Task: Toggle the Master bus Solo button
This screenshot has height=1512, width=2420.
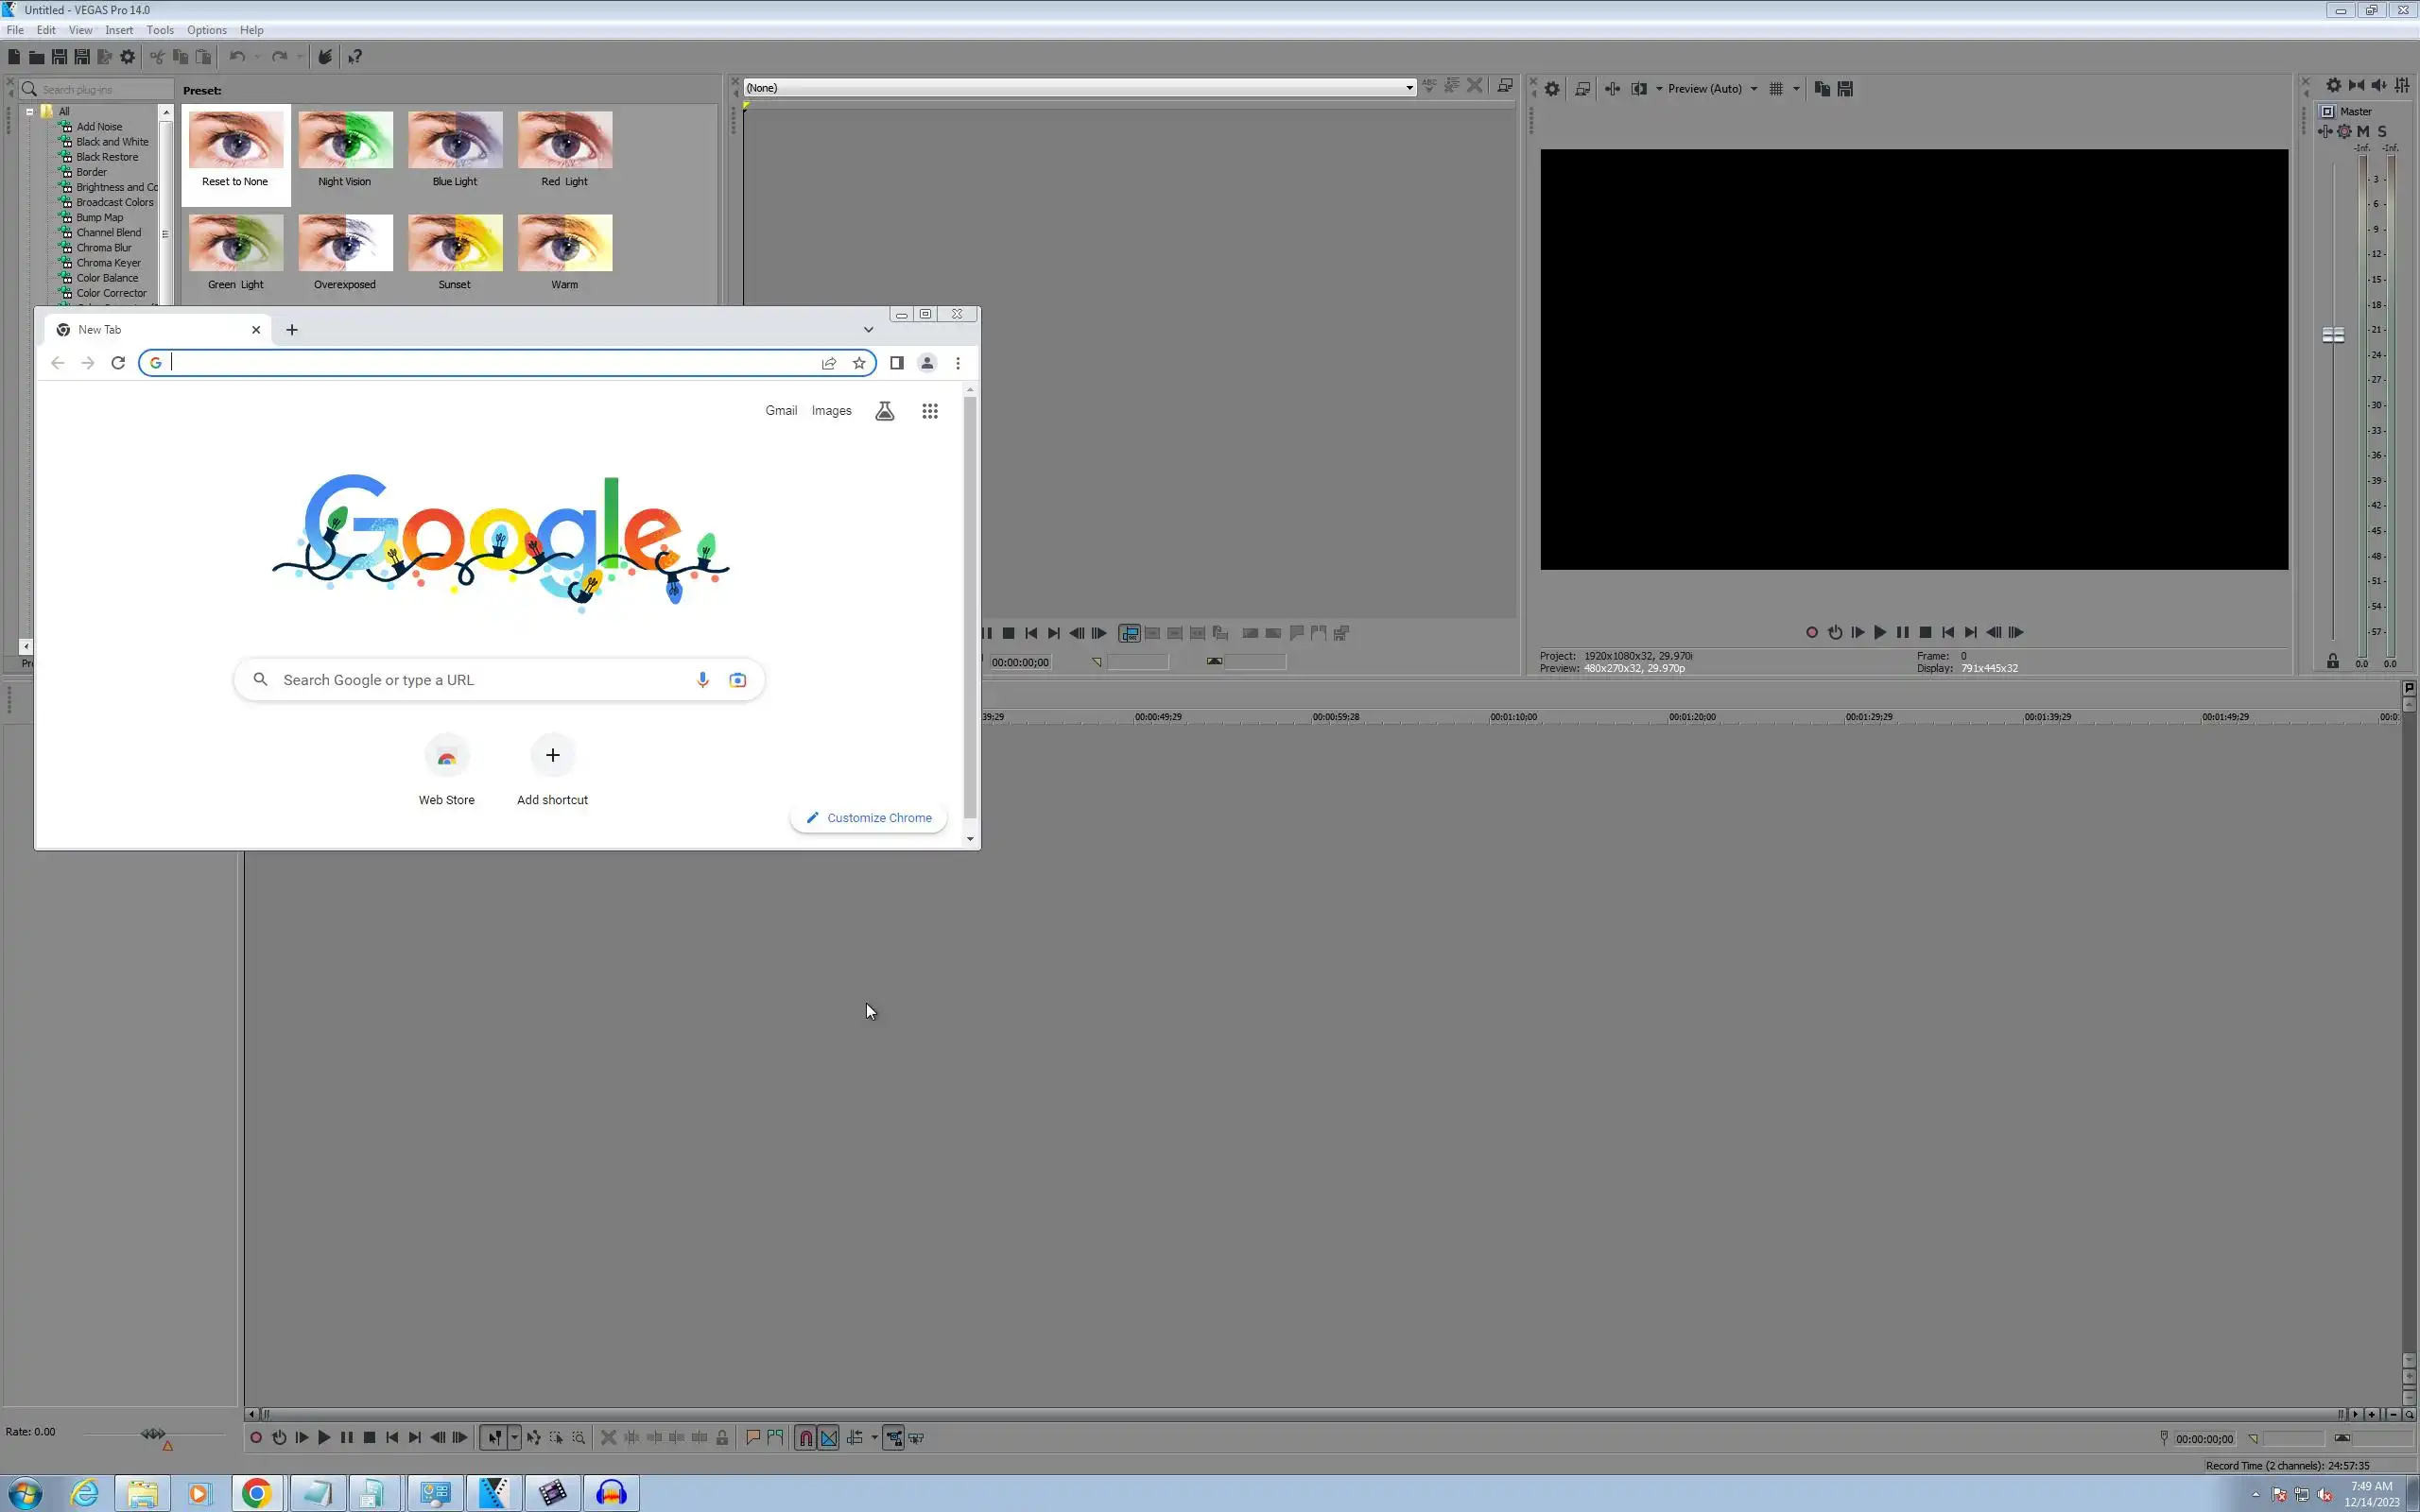Action: tap(2382, 132)
